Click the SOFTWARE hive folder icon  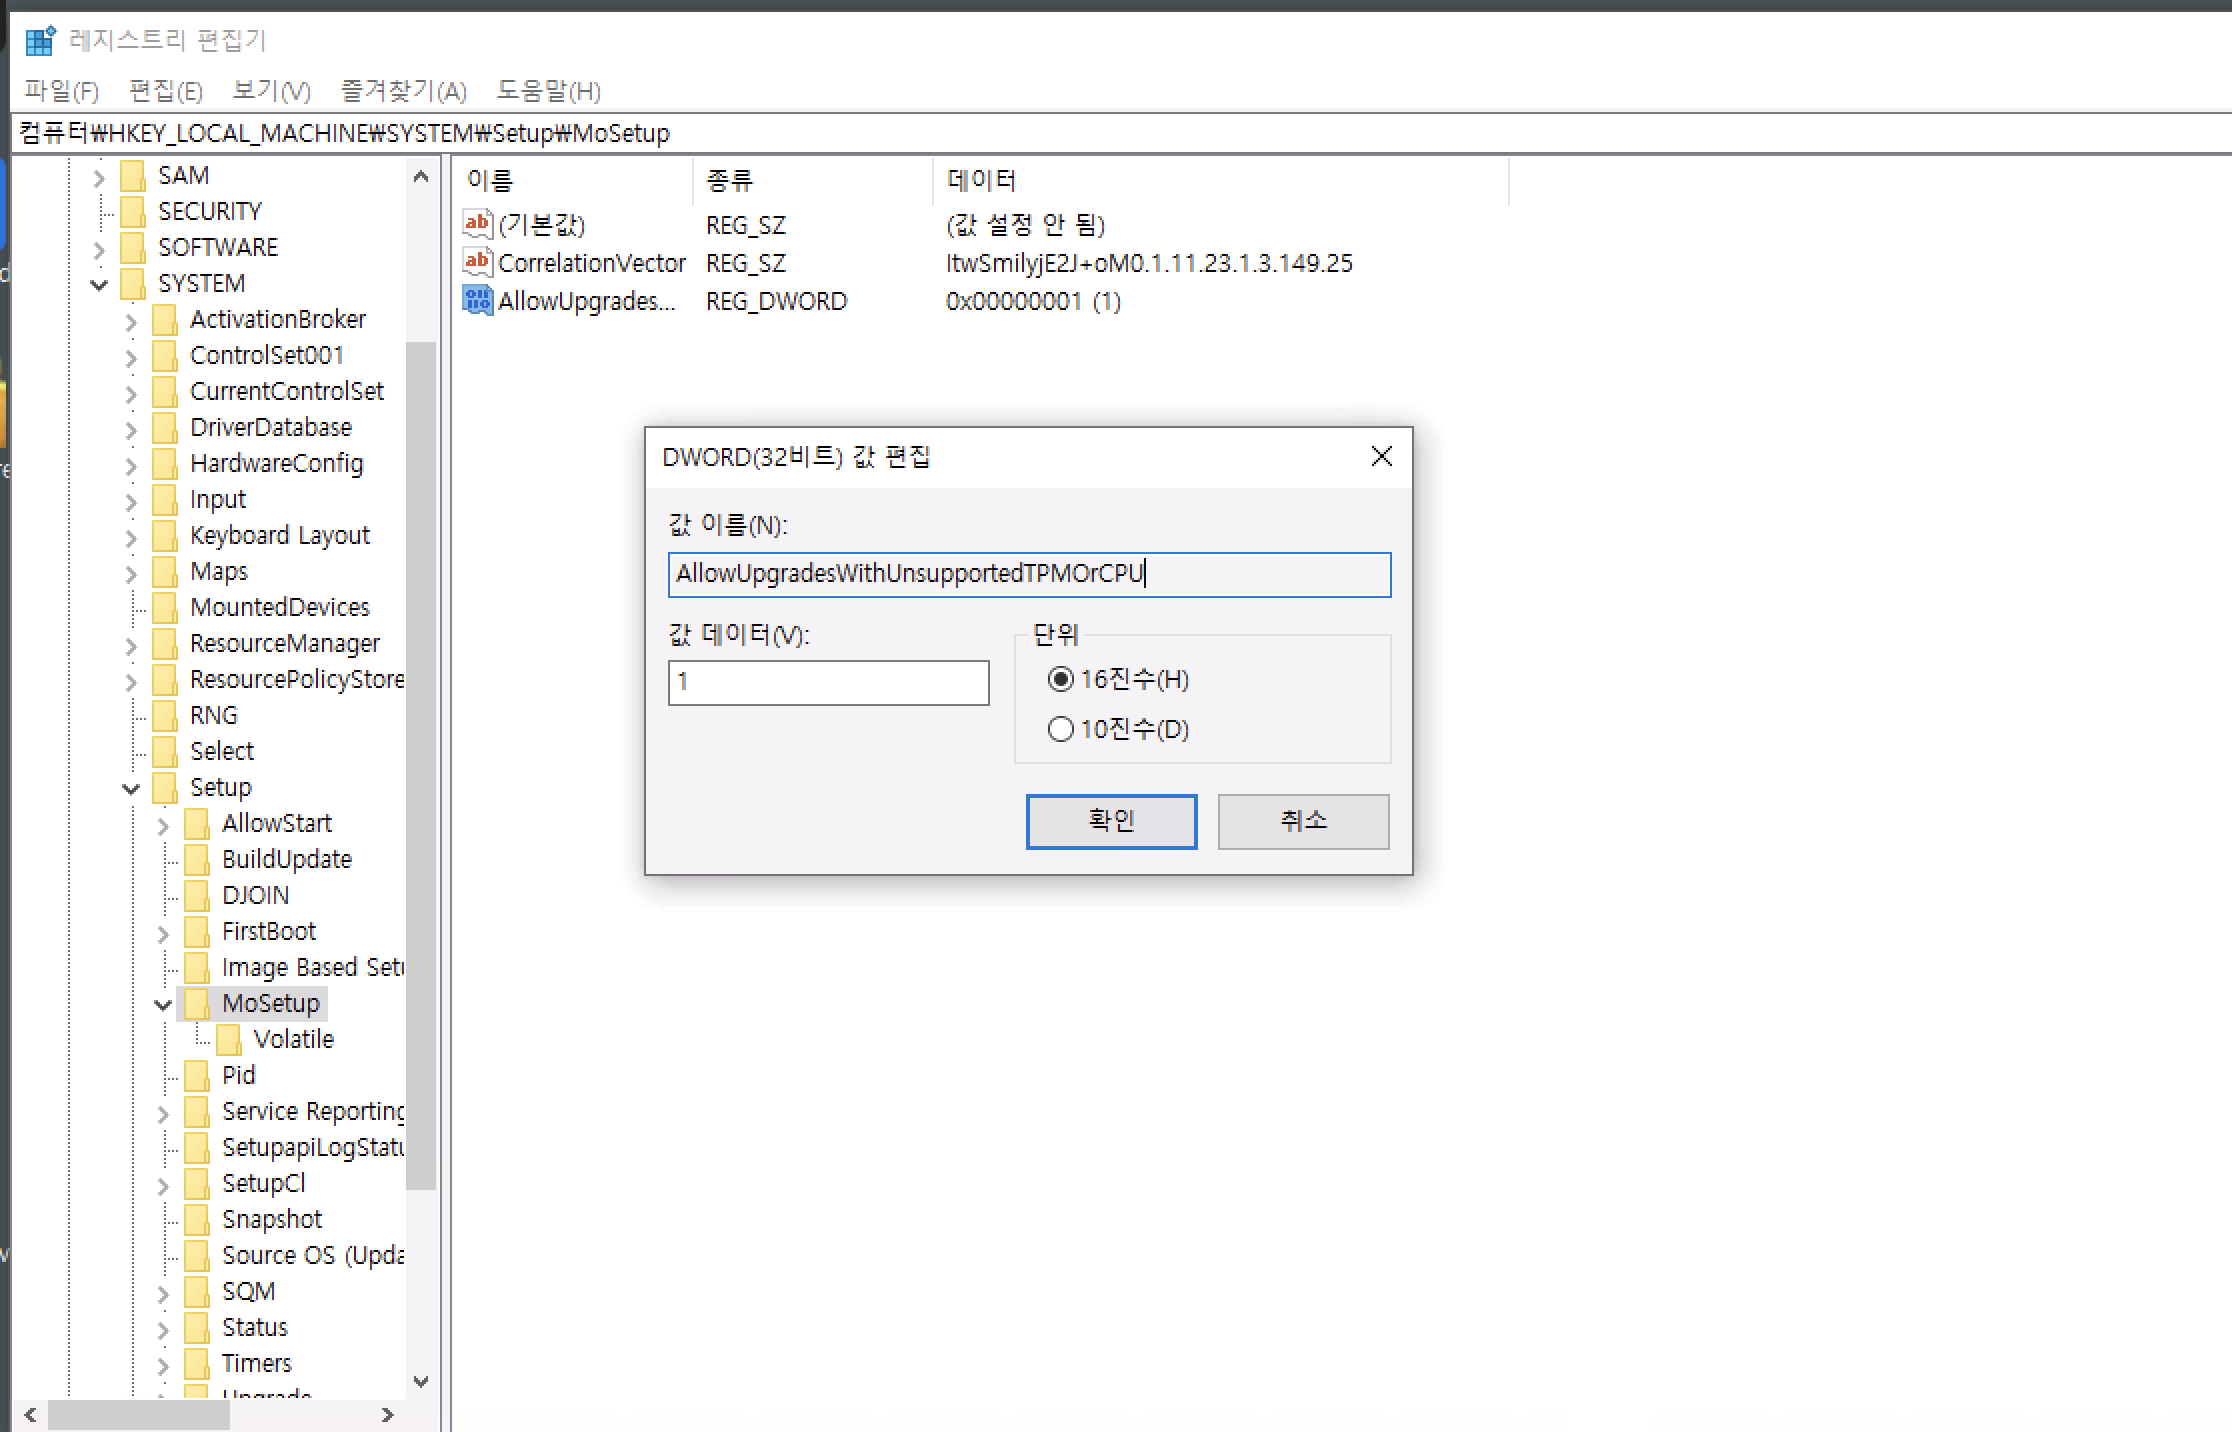point(133,247)
